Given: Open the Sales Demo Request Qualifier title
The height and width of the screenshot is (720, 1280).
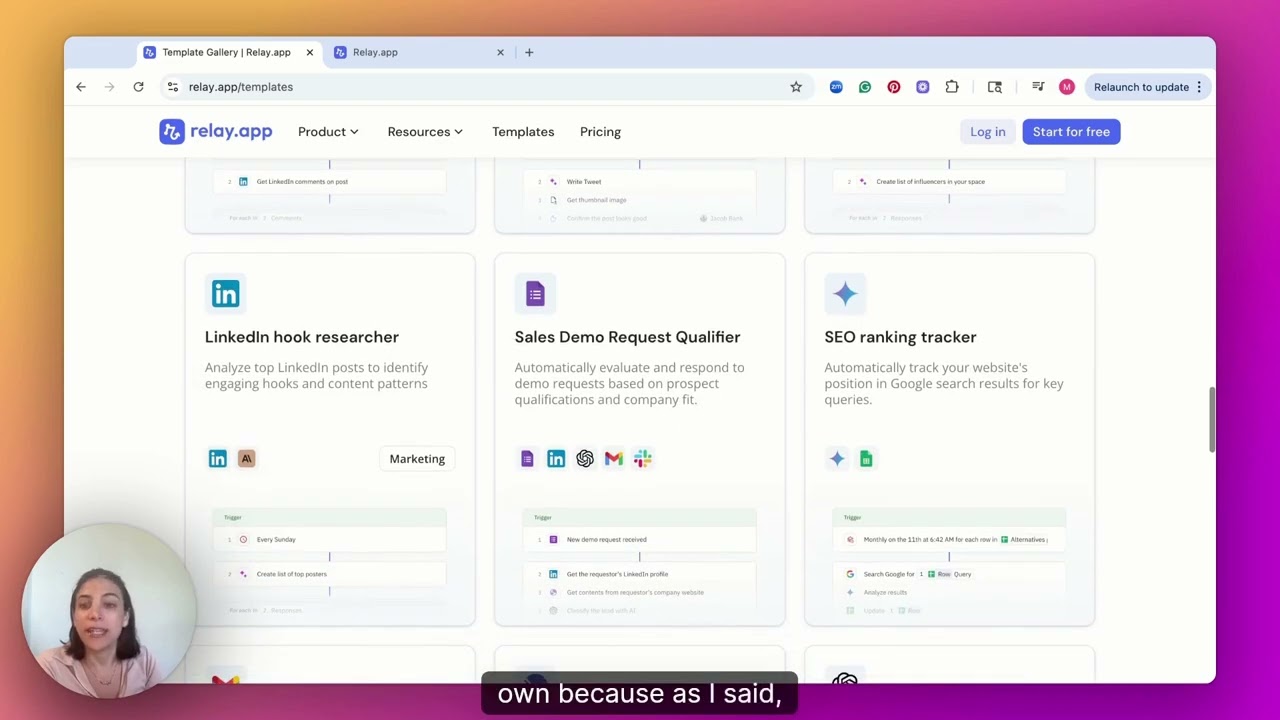Looking at the screenshot, I should point(628,337).
